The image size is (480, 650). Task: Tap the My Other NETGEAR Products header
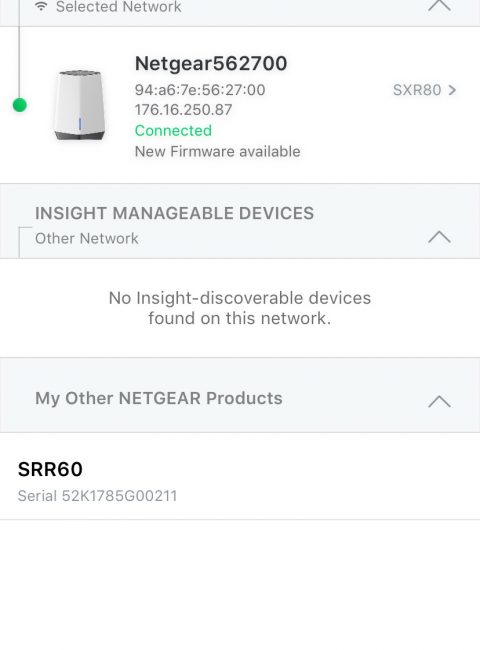(158, 398)
